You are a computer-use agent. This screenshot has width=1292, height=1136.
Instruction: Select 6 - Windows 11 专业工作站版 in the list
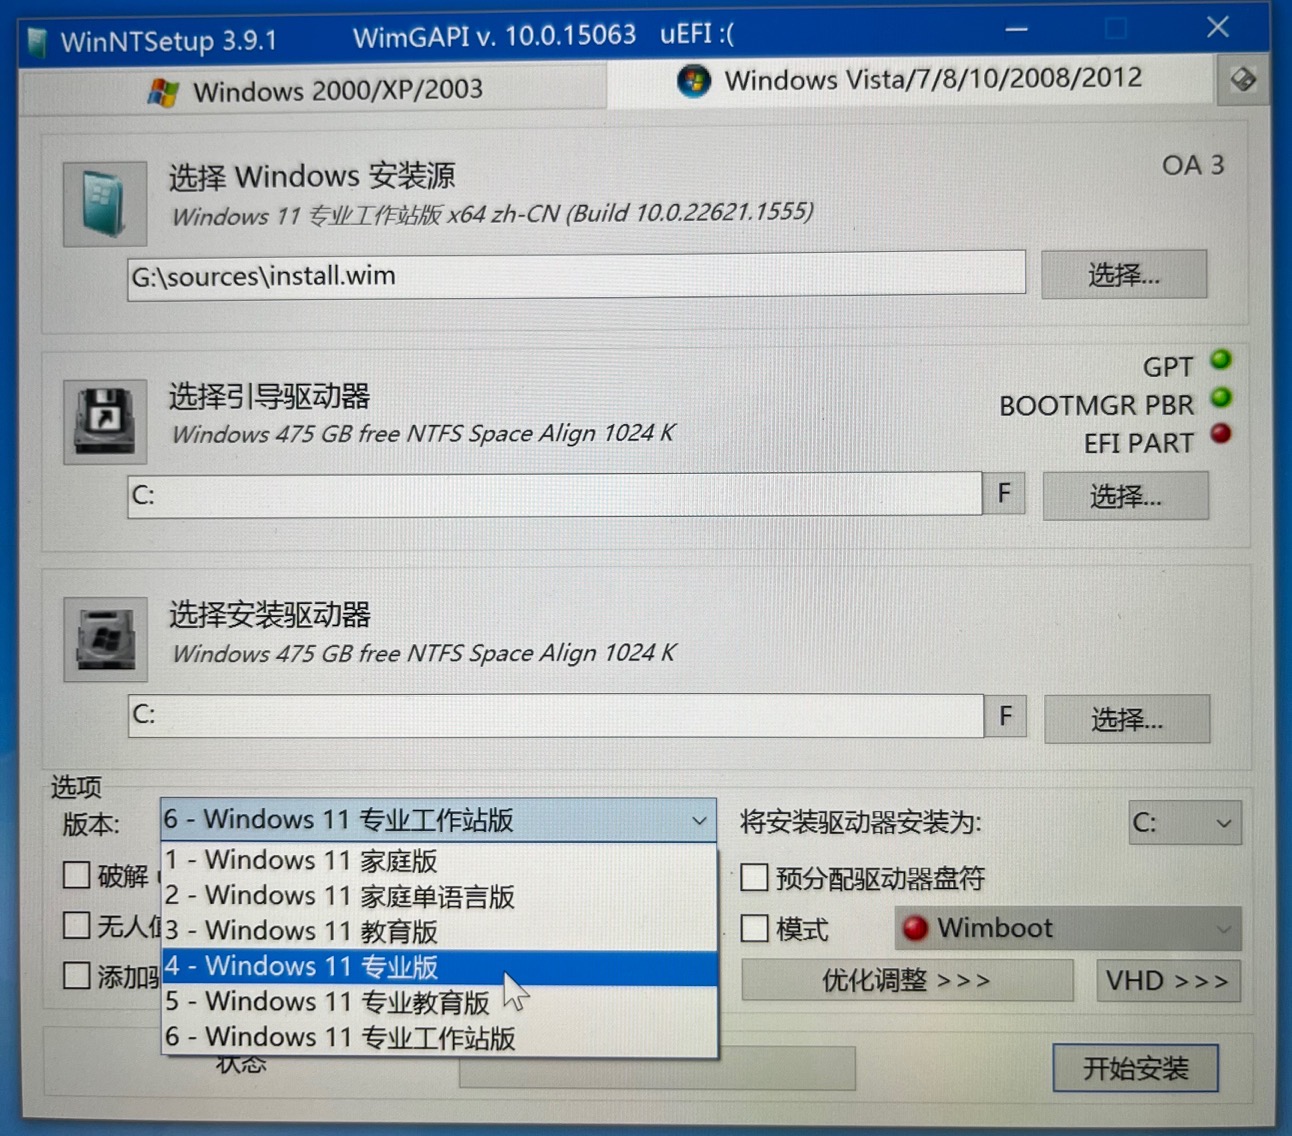(x=439, y=1038)
